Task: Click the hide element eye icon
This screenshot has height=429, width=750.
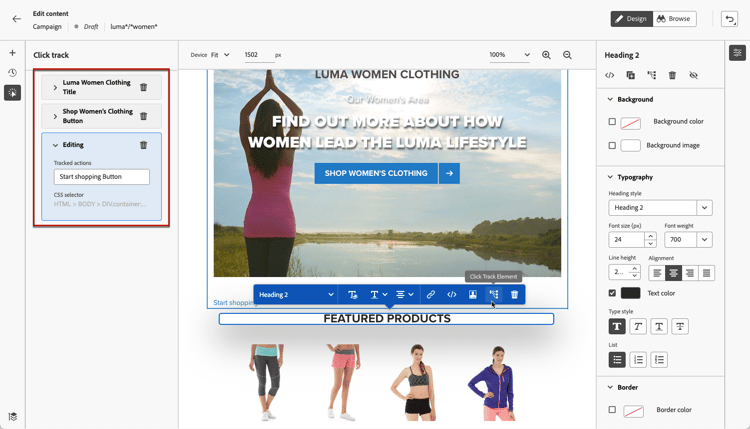Action: 693,75
